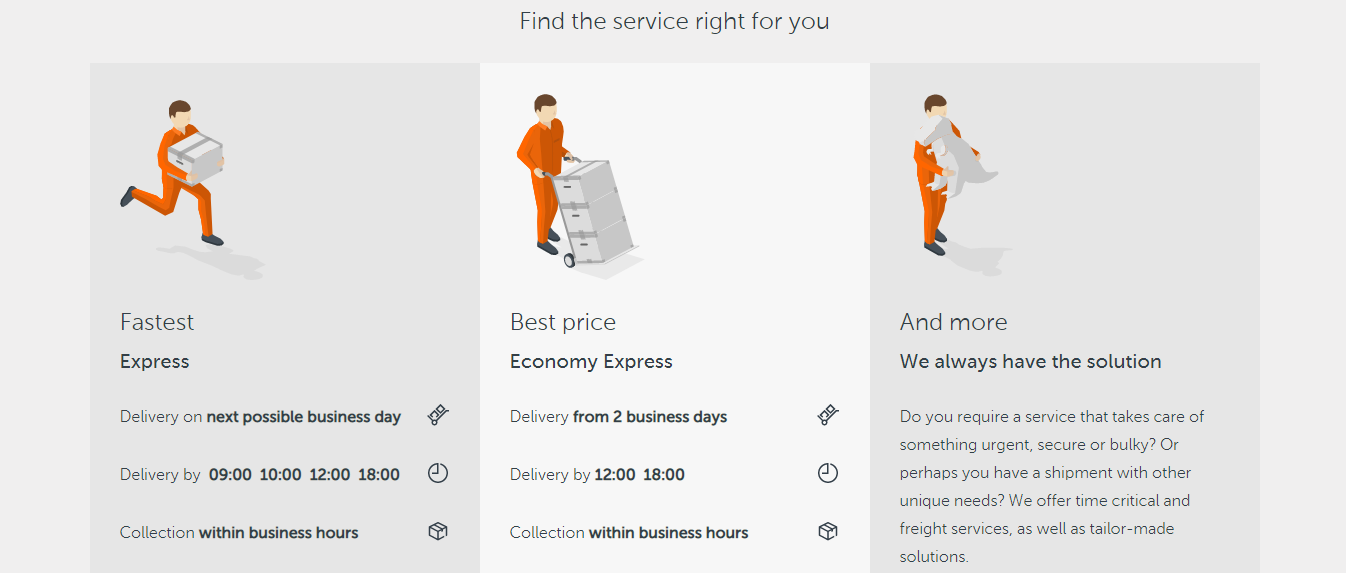Image resolution: width=1346 pixels, height=573 pixels.
Task: Click the tailor-made solutions paragraph text
Action: tap(1052, 486)
